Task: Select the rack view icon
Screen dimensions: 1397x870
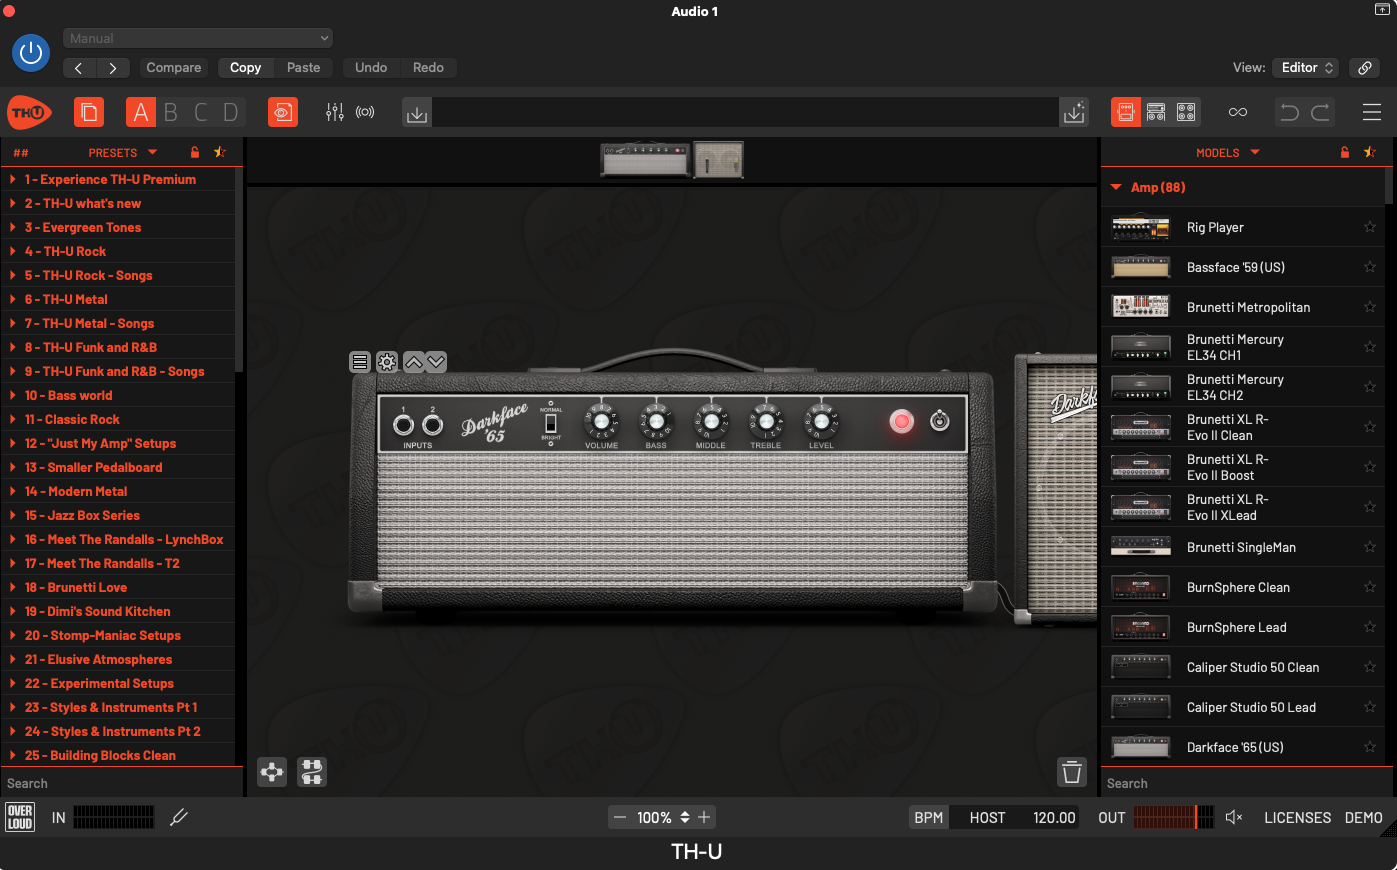Action: pyautogui.click(x=1156, y=112)
